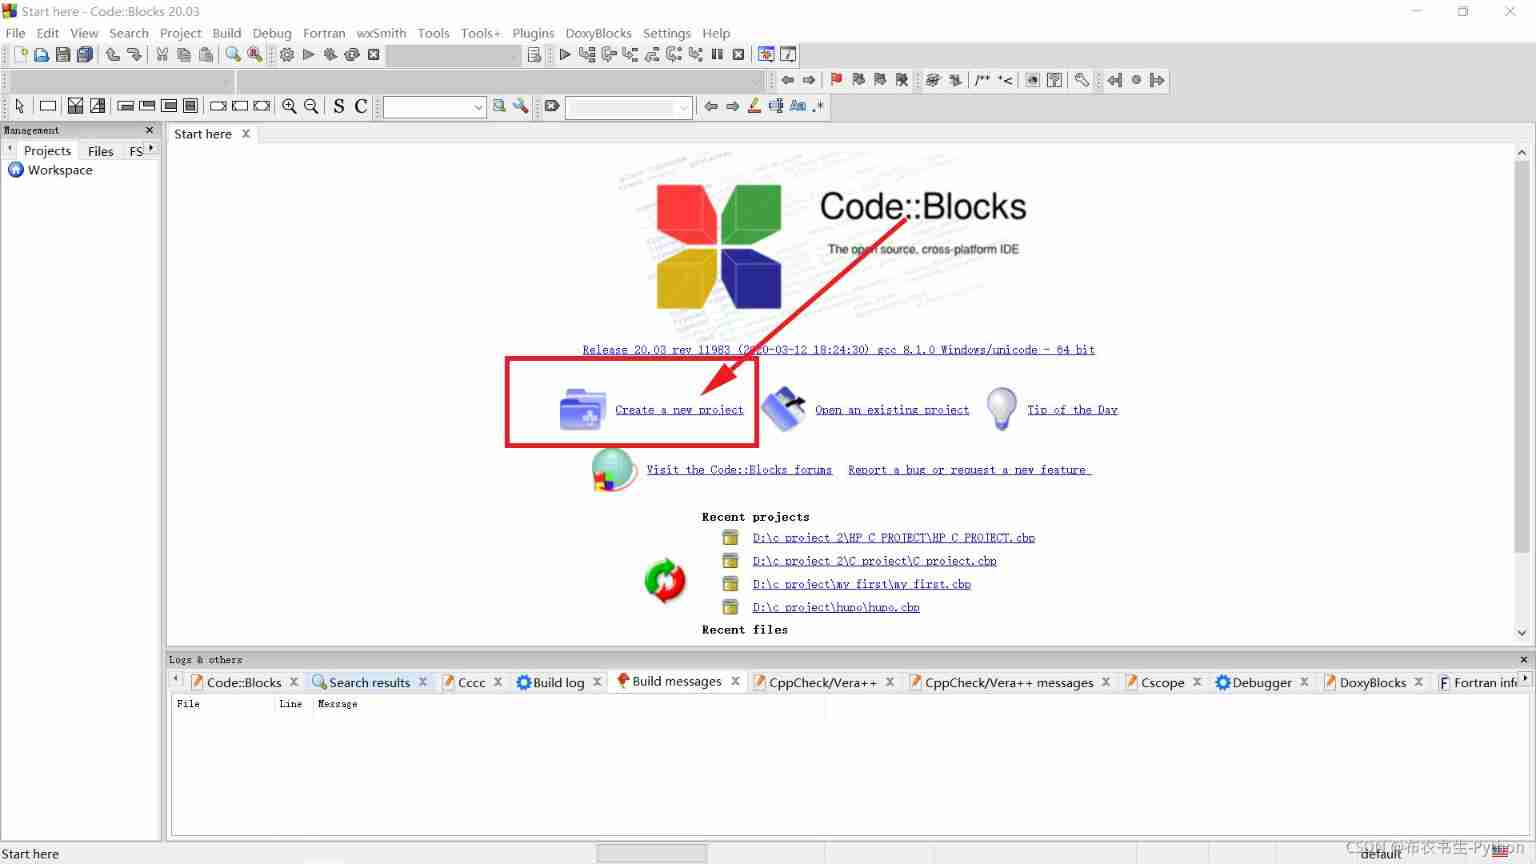Open recent project my_first.cbp
Image resolution: width=1536 pixels, height=864 pixels.
coord(862,584)
